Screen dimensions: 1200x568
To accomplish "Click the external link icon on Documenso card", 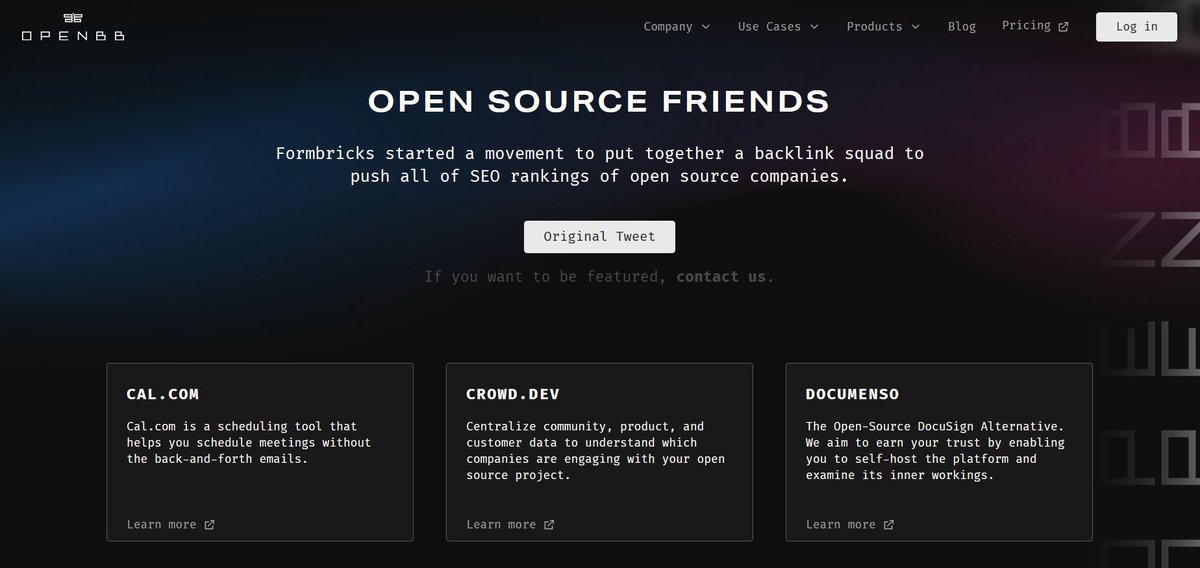I will point(889,524).
